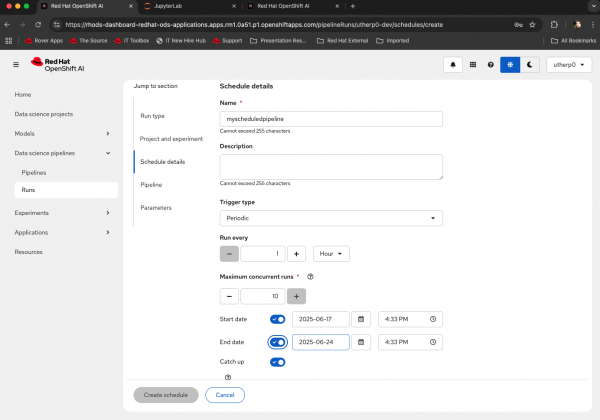Click the hamburger navigation menu icon
Screen dimensions: 600x420
[x=16, y=64]
